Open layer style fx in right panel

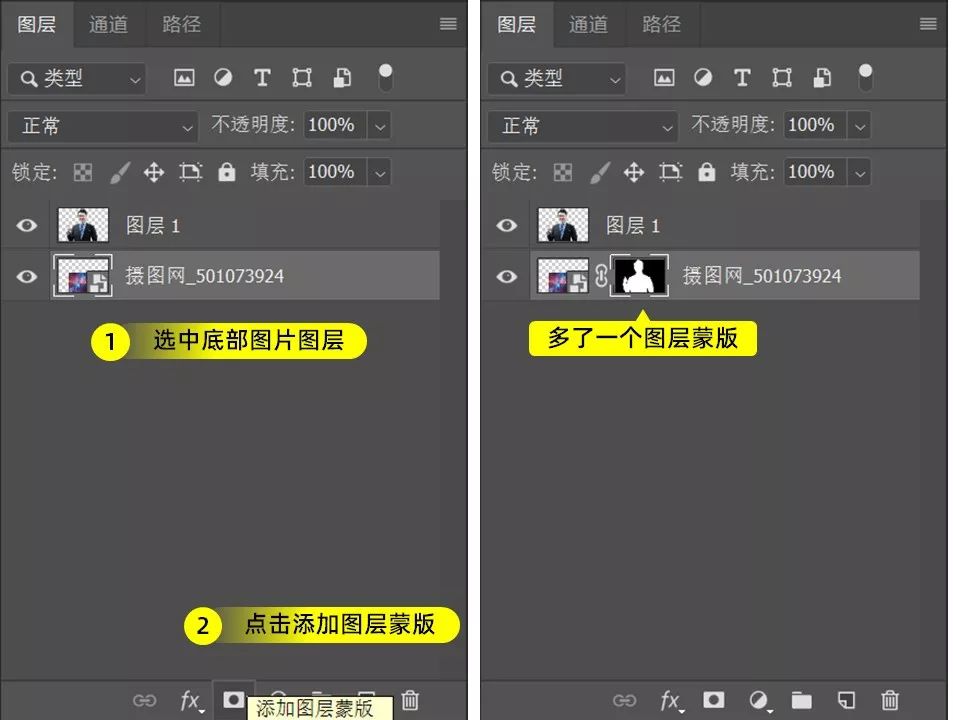(x=671, y=701)
